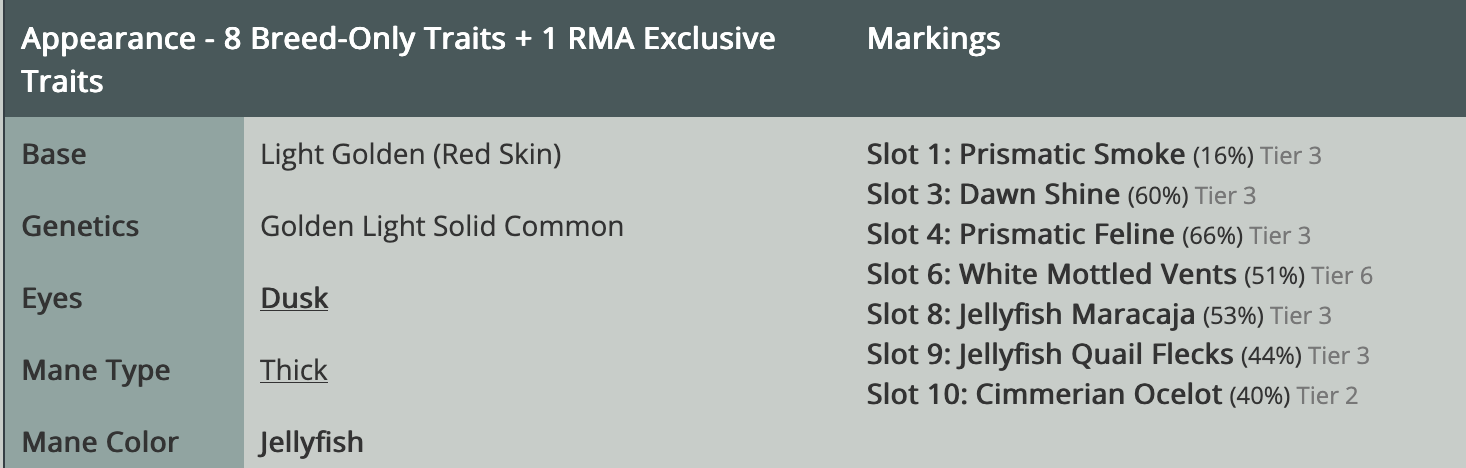Select the Slot 6 White Mottled Vents marking

pos(1051,275)
